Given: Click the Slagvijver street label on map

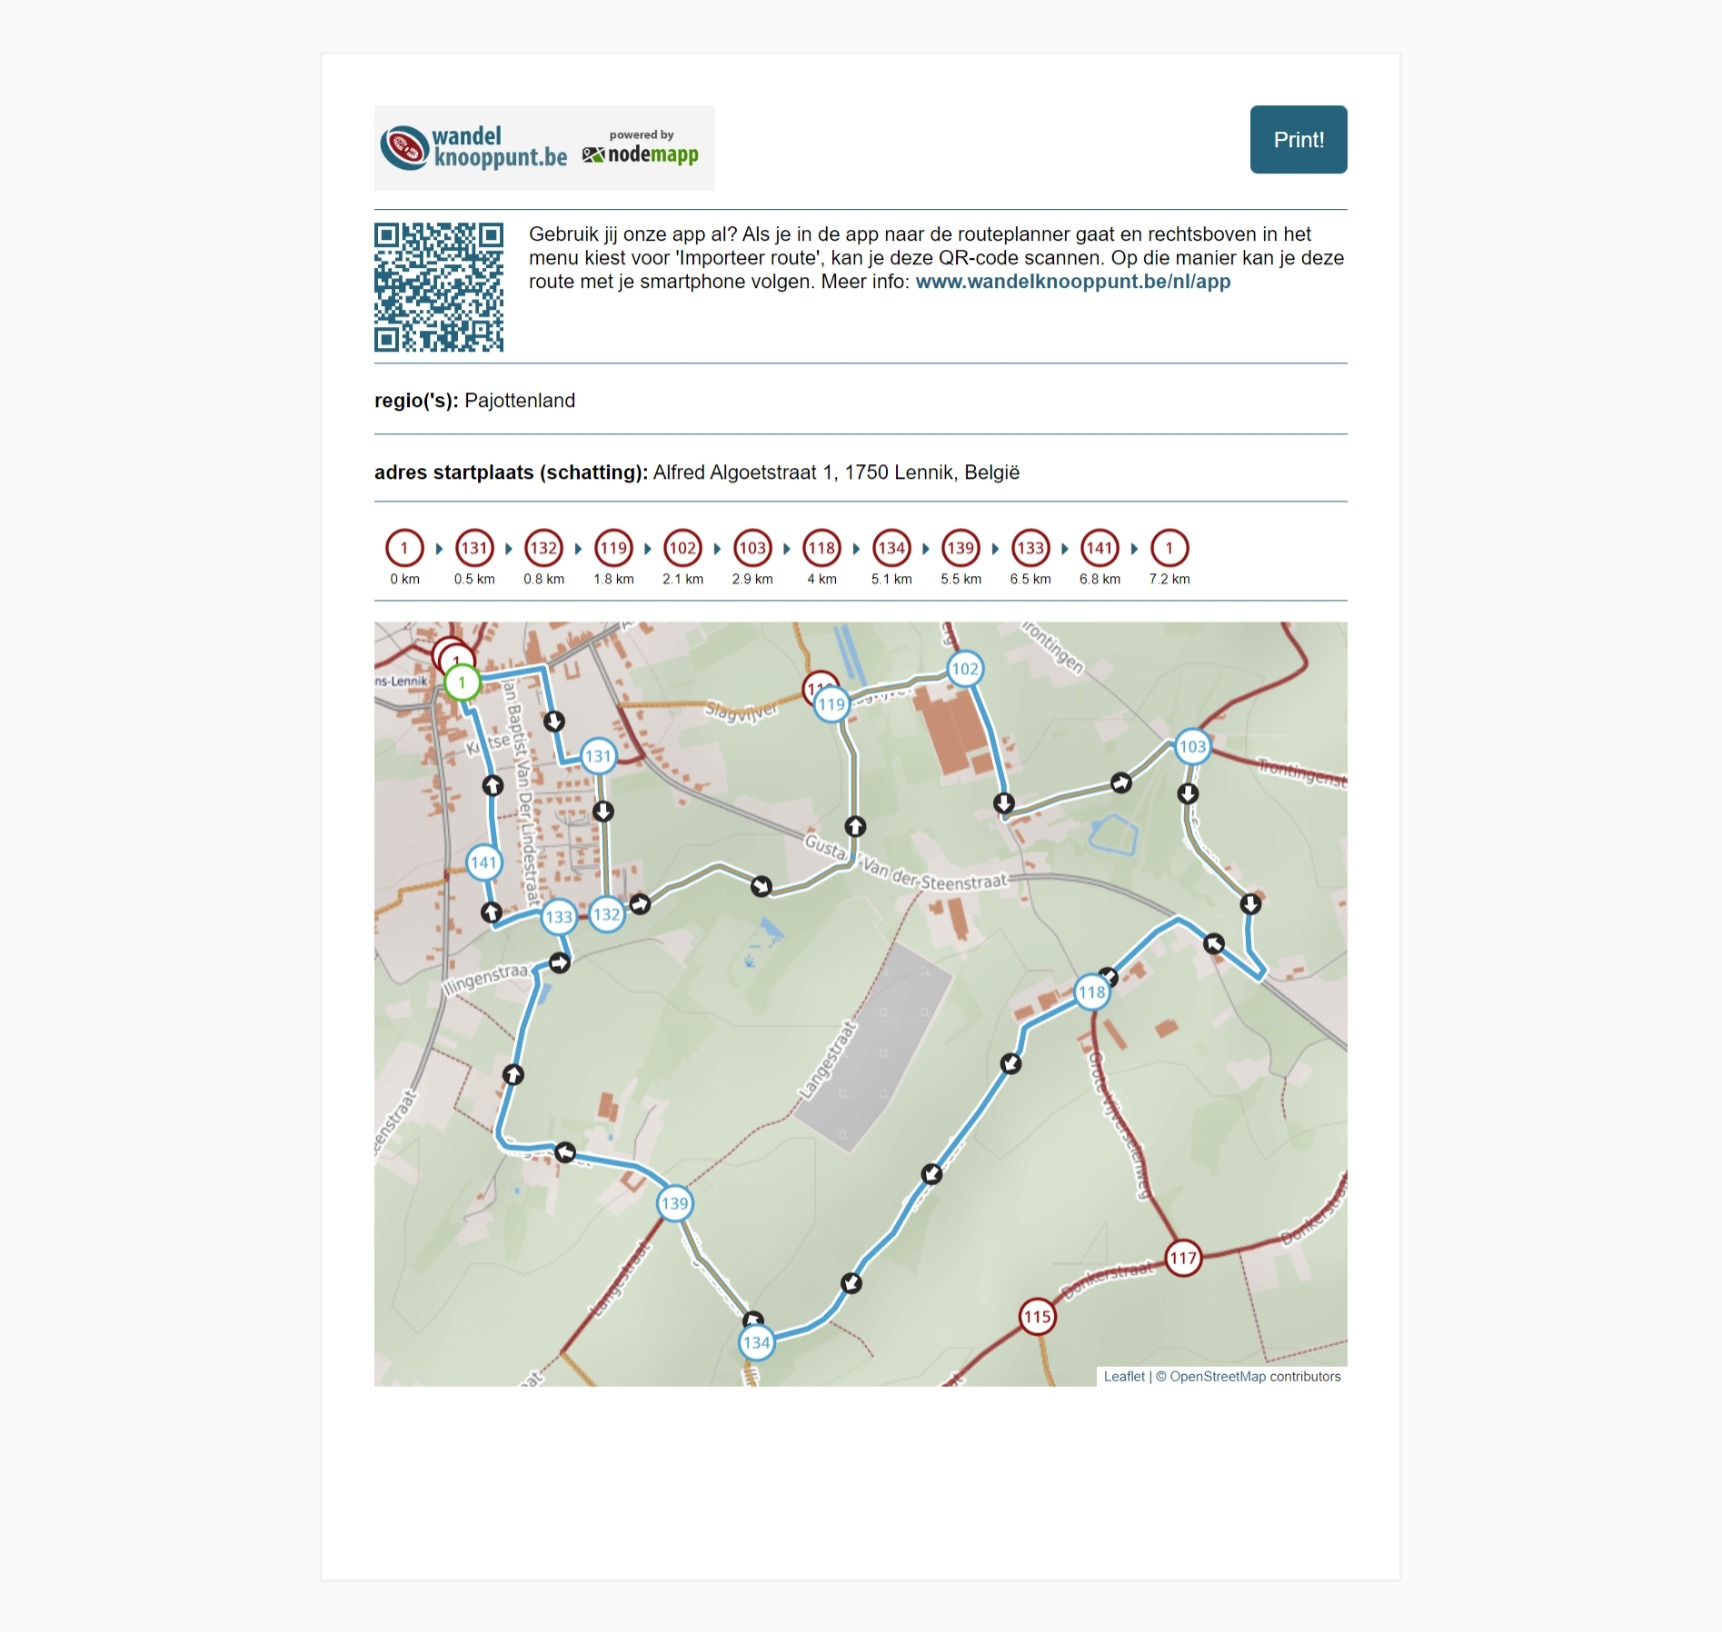Looking at the screenshot, I should pyautogui.click(x=741, y=712).
